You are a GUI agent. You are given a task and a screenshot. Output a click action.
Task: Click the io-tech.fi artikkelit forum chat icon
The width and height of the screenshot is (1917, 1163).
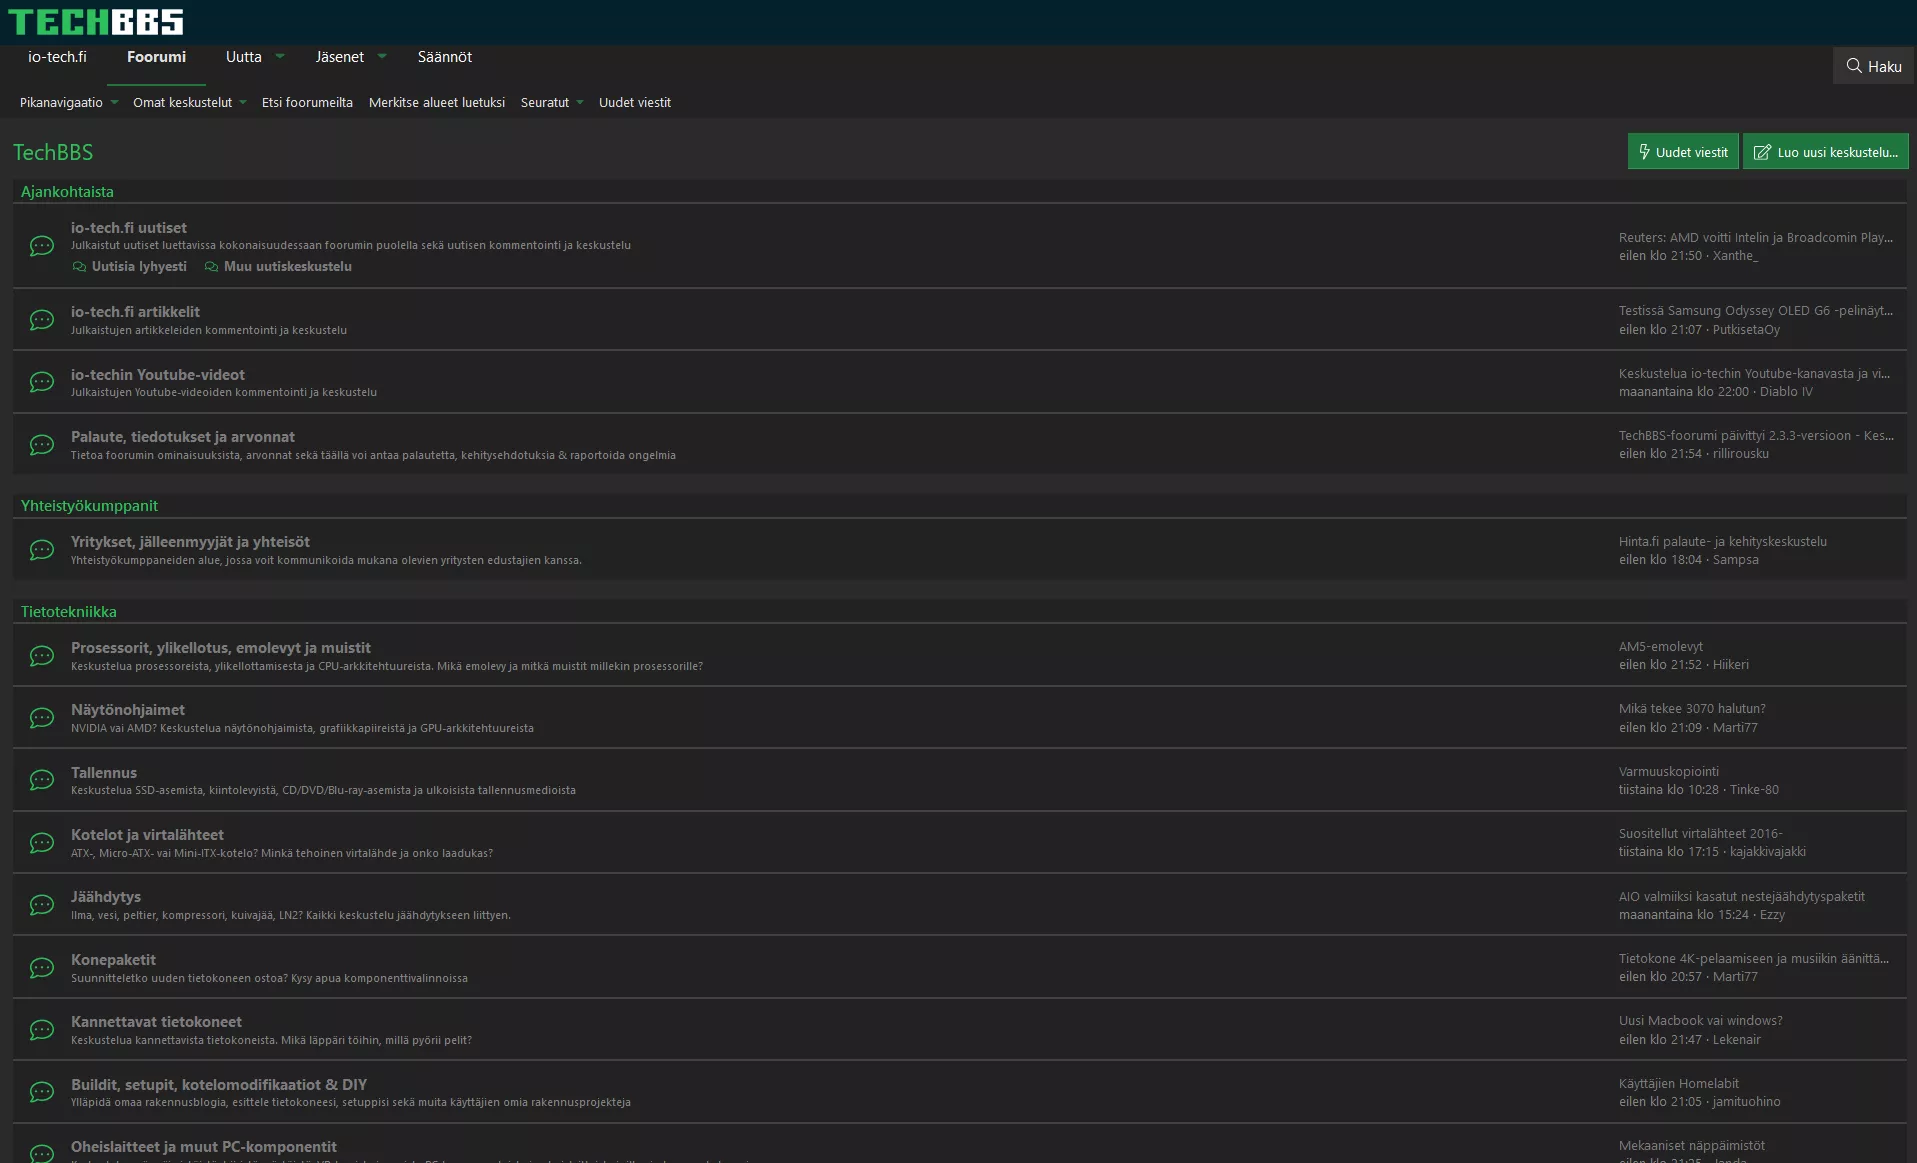coord(42,320)
